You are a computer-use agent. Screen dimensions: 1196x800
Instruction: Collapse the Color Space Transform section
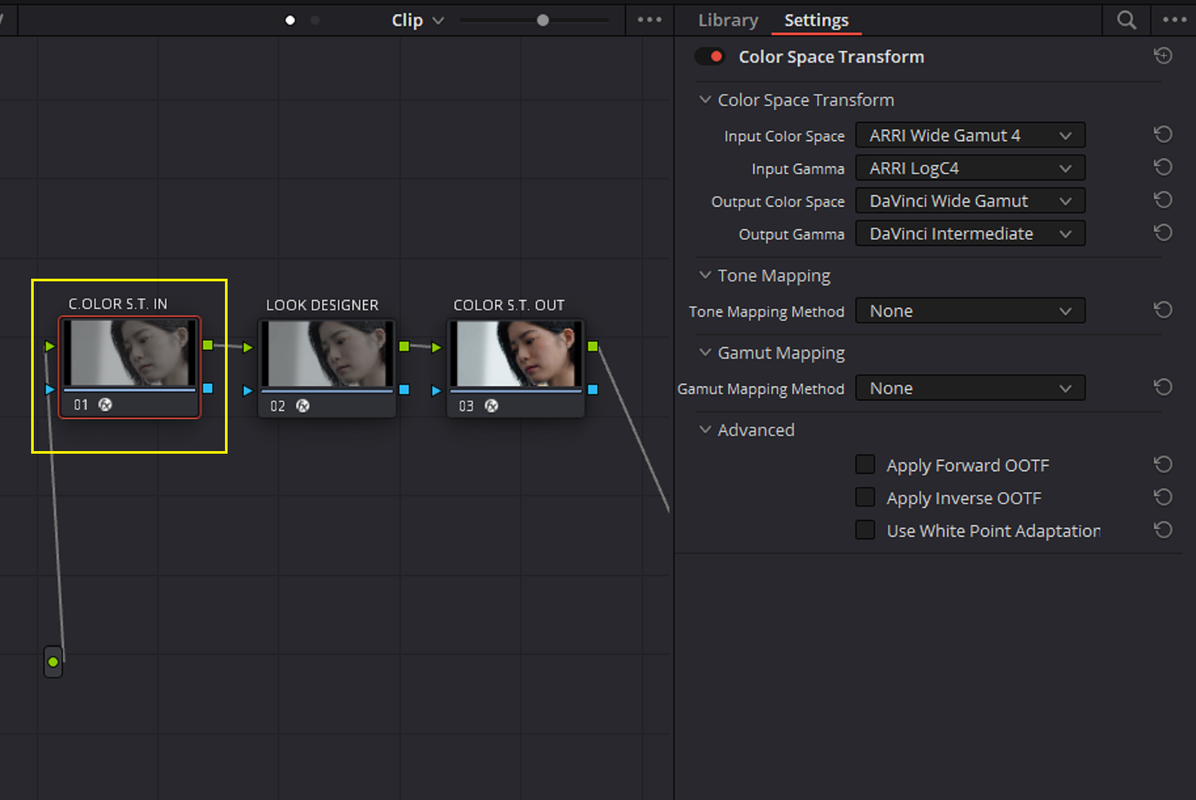tap(705, 99)
